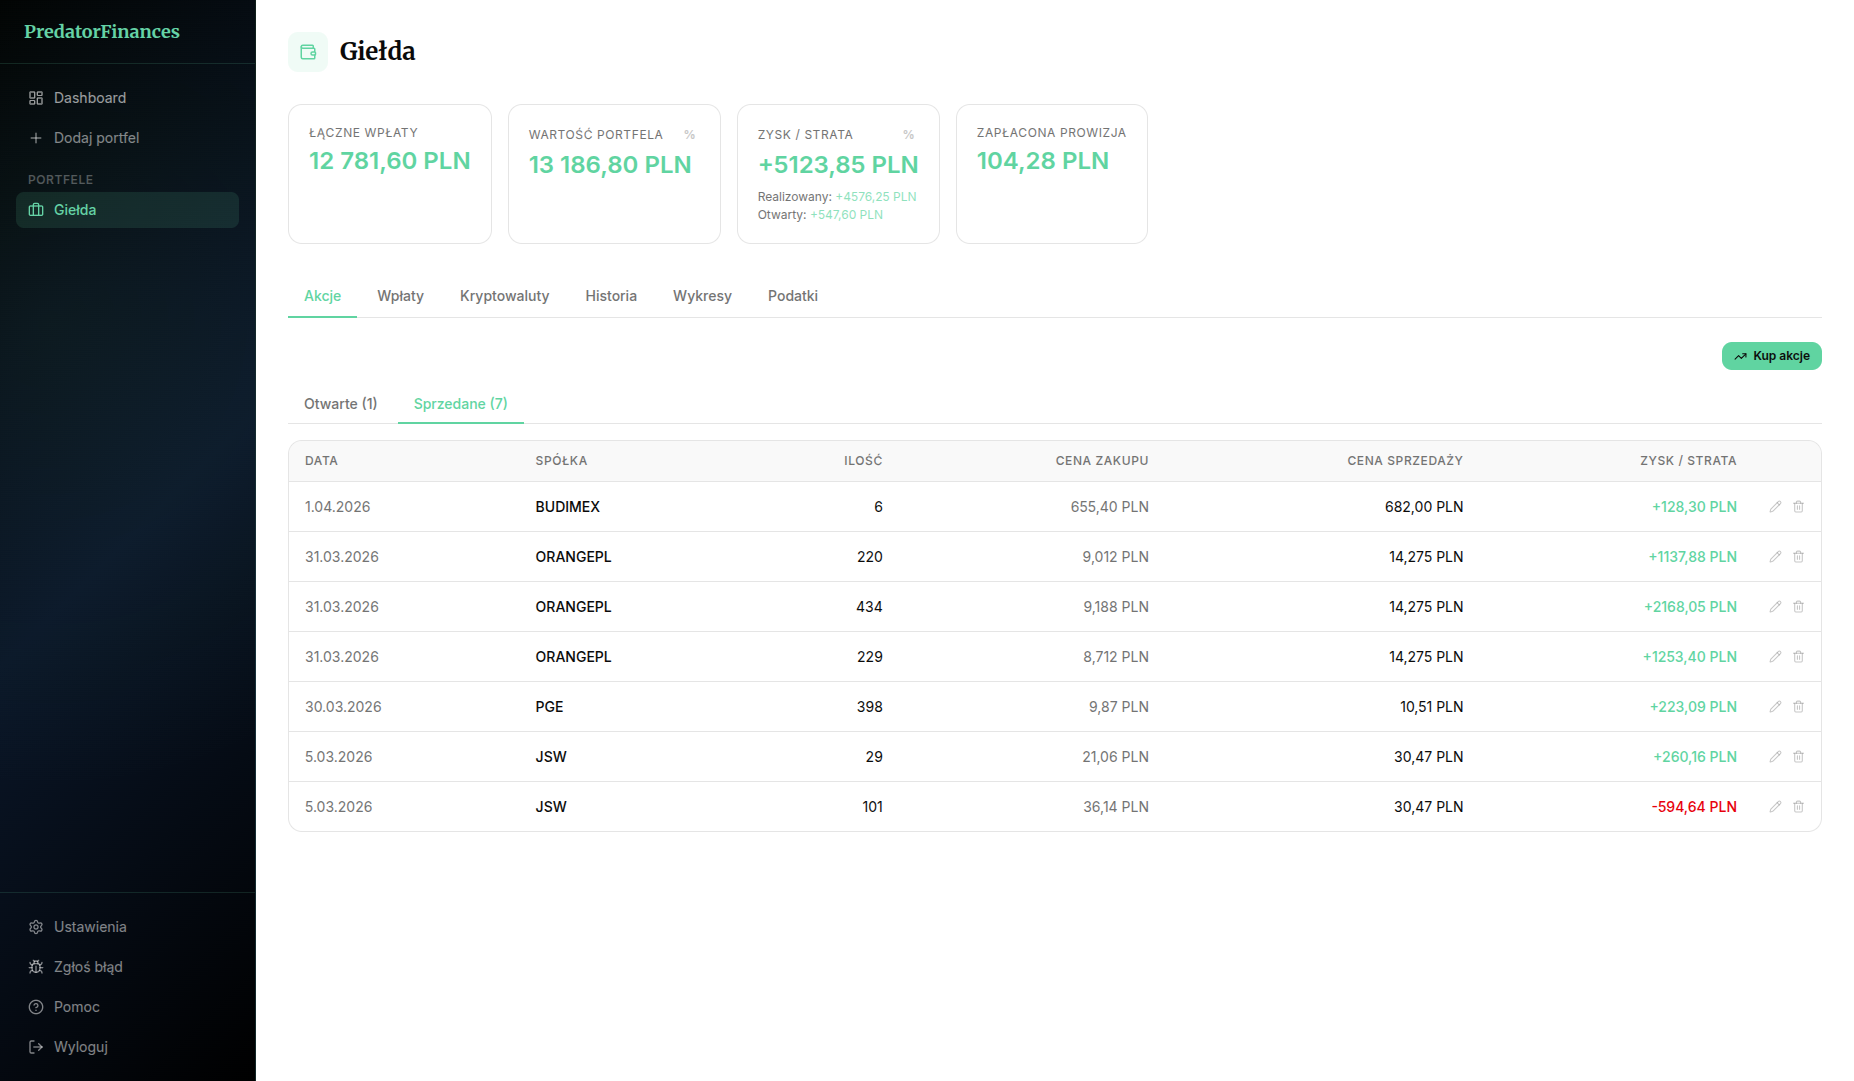Delete the BUDIMEX transaction with trash icon
The height and width of the screenshot is (1081, 1854).
(1798, 507)
